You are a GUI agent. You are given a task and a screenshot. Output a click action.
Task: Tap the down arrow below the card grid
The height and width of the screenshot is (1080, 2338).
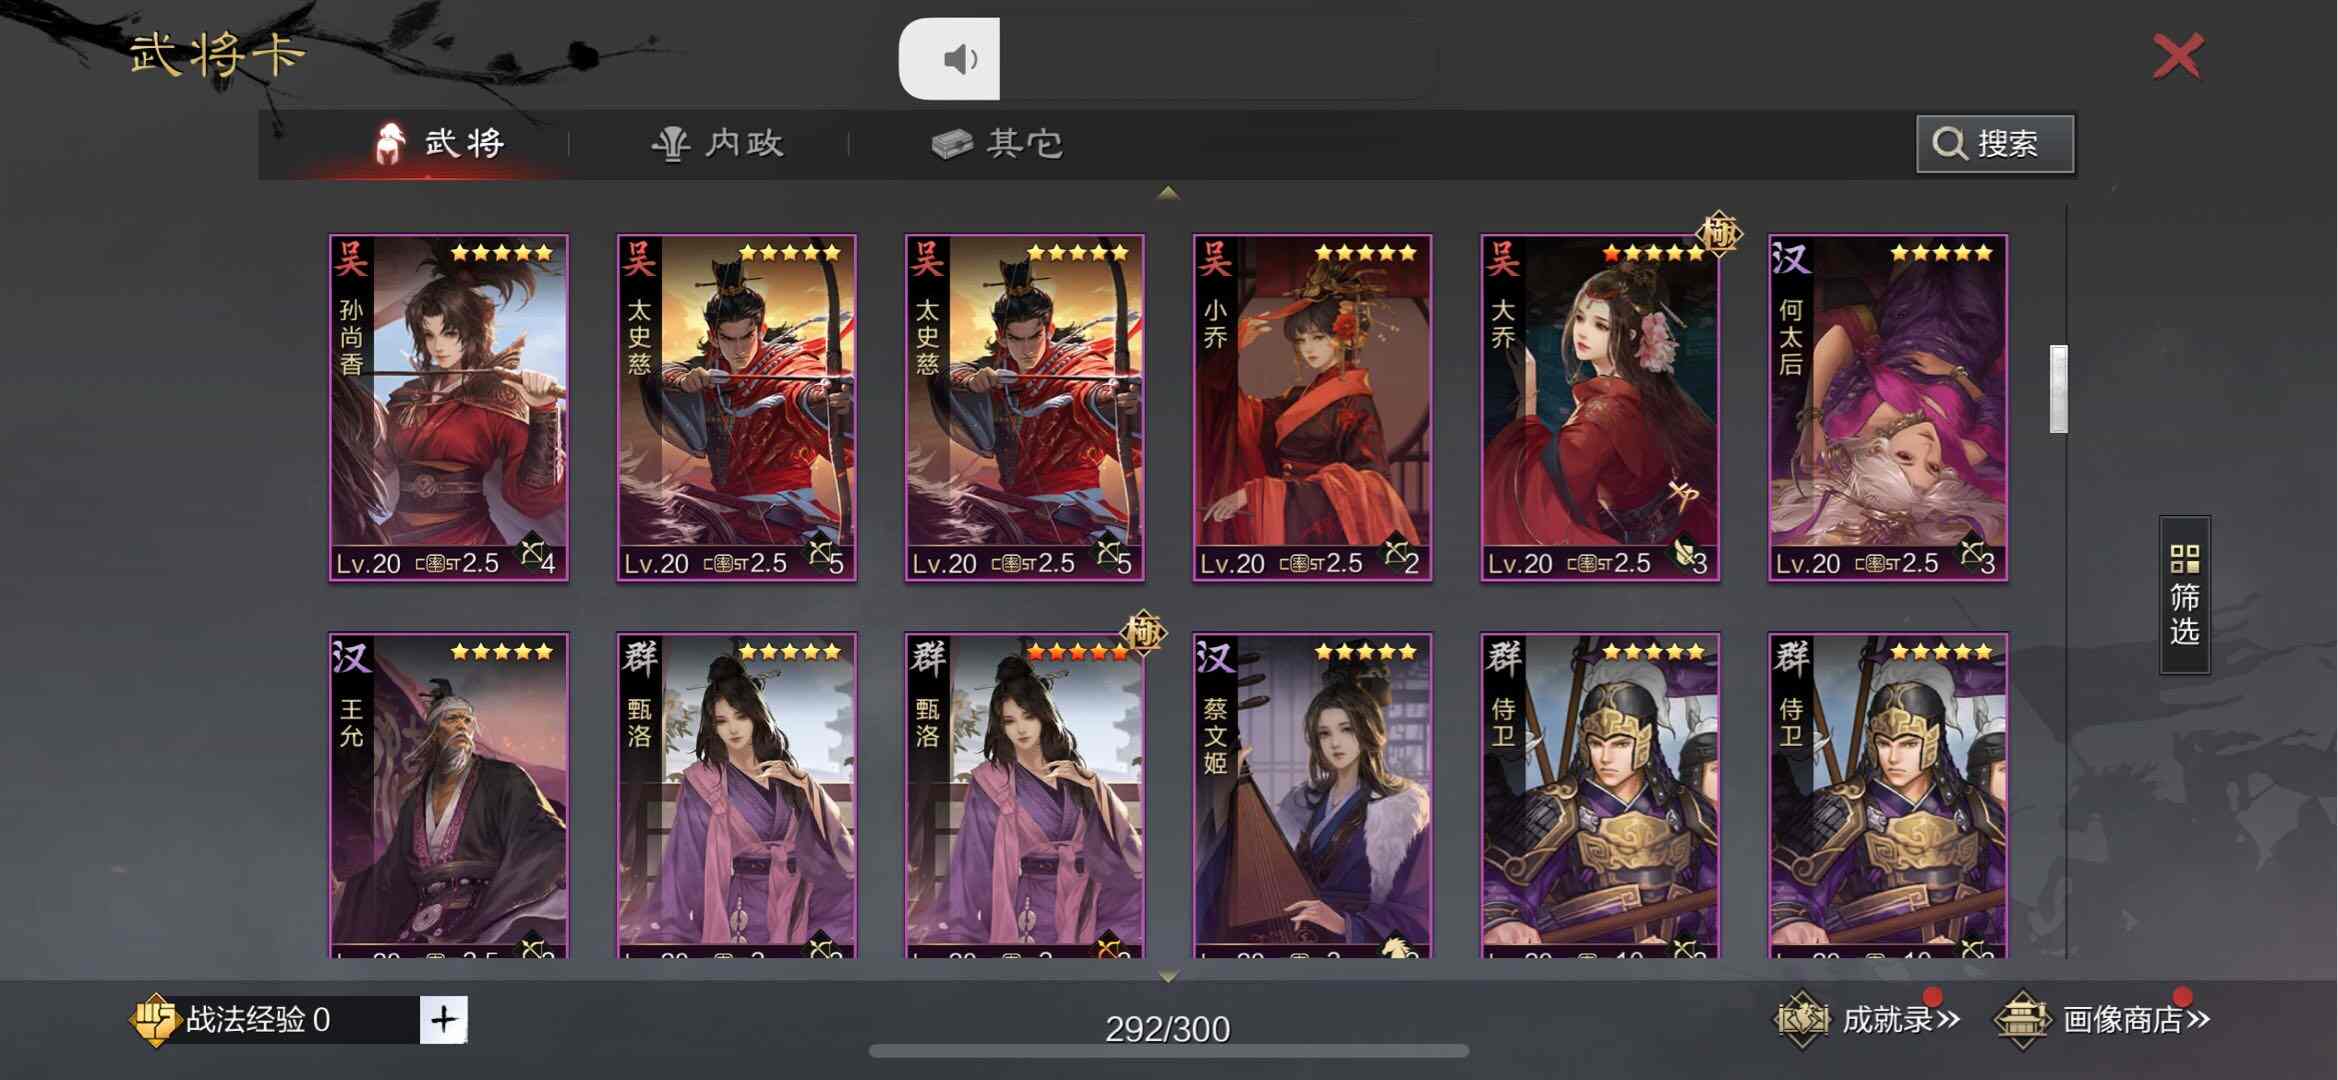point(1168,975)
